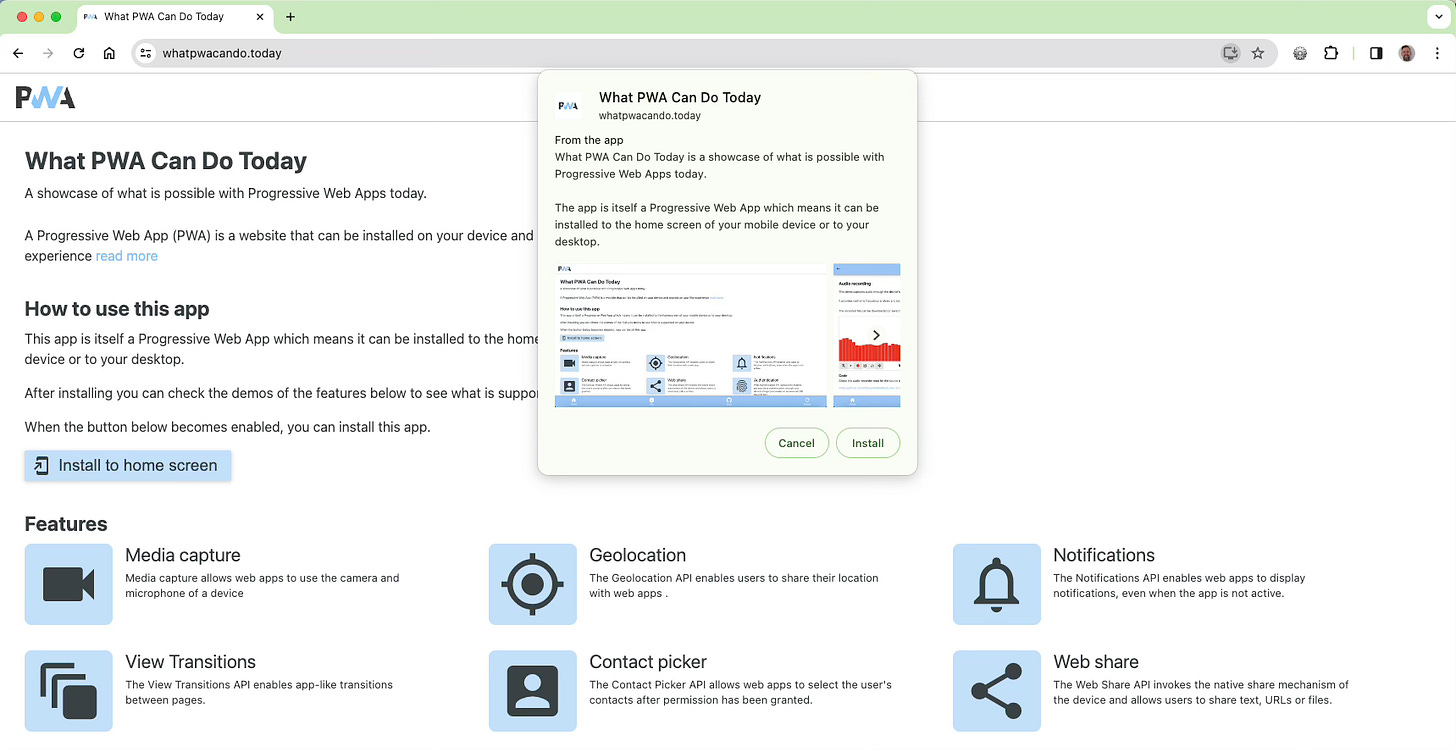The image size is (1456, 751).
Task: Click the extension icon left of puzzle icon
Action: (x=1300, y=53)
